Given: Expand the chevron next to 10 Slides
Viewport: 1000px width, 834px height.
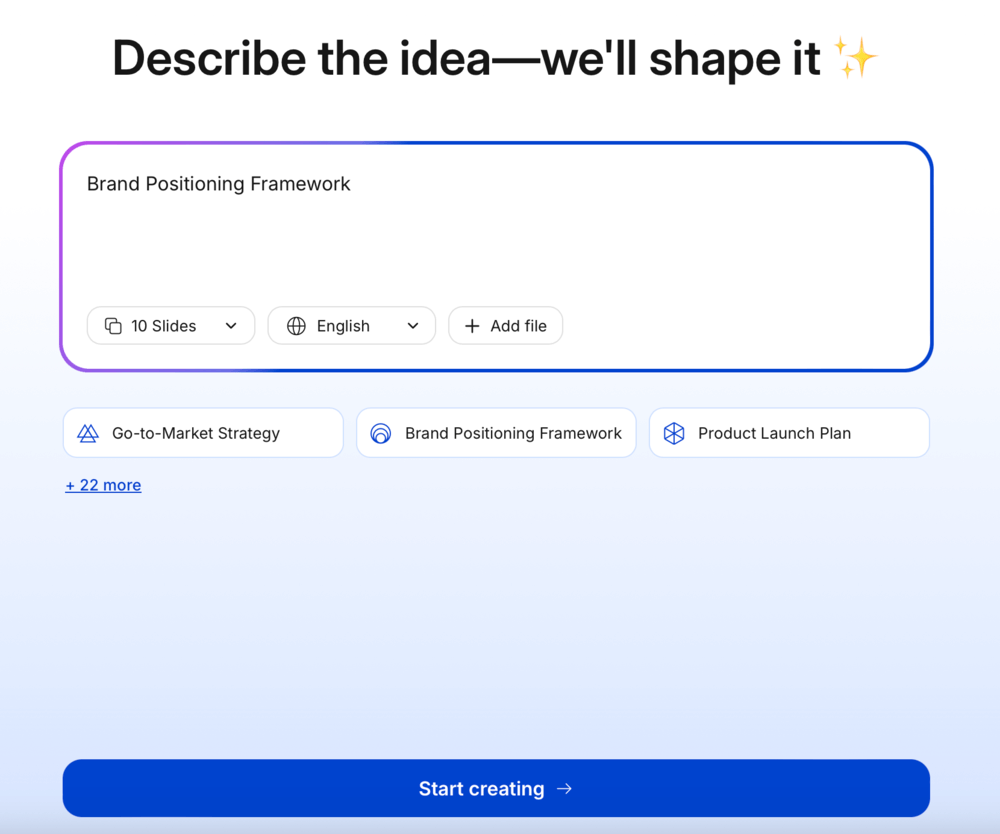Looking at the screenshot, I should tap(231, 326).
